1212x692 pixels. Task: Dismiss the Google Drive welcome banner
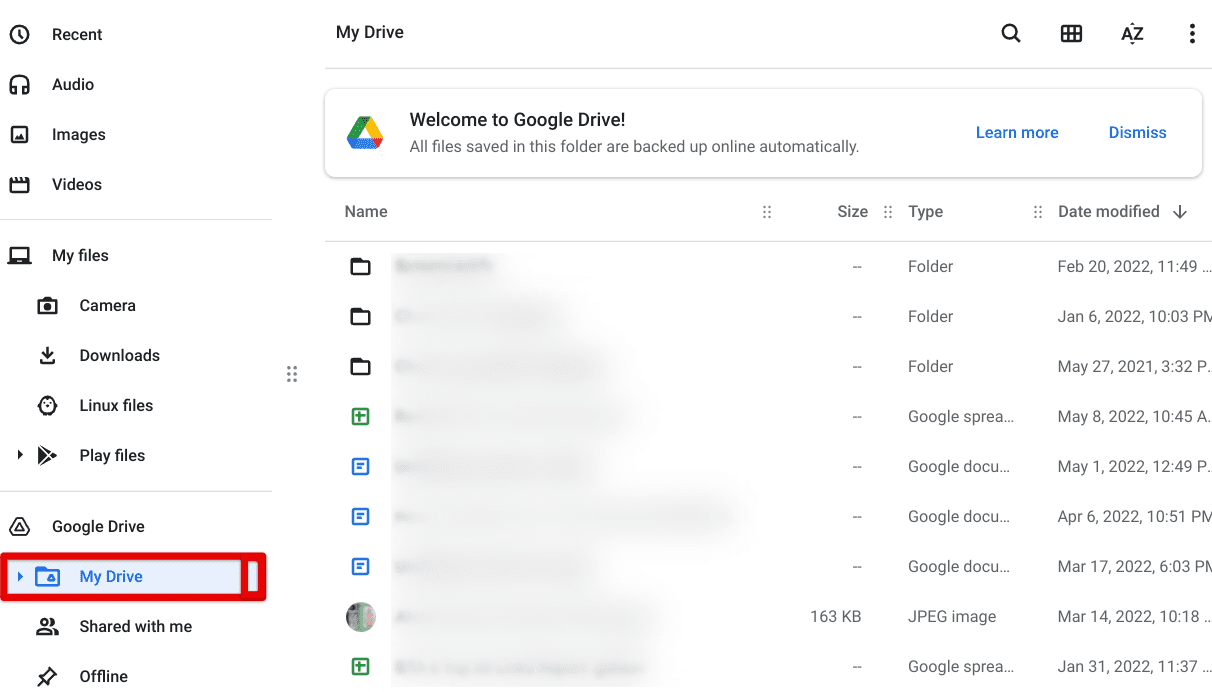(1138, 132)
